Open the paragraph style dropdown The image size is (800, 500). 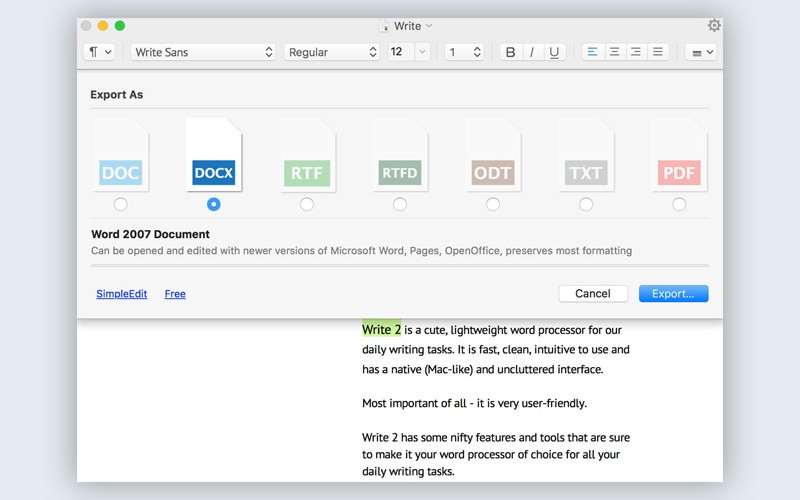pyautogui.click(x=99, y=52)
